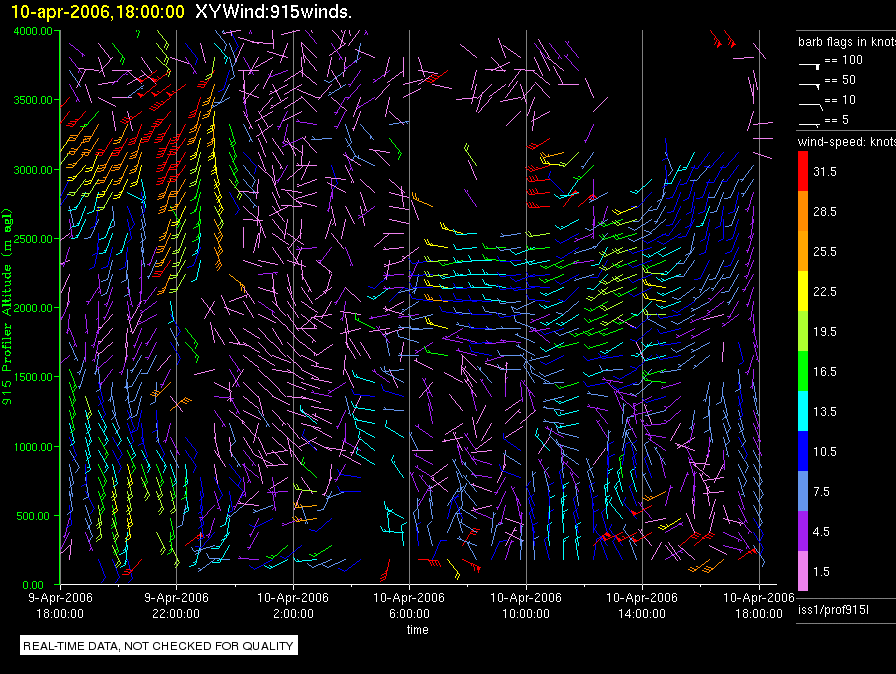
Task: Click the '16.5' wind-speed legend value
Action: point(825,372)
